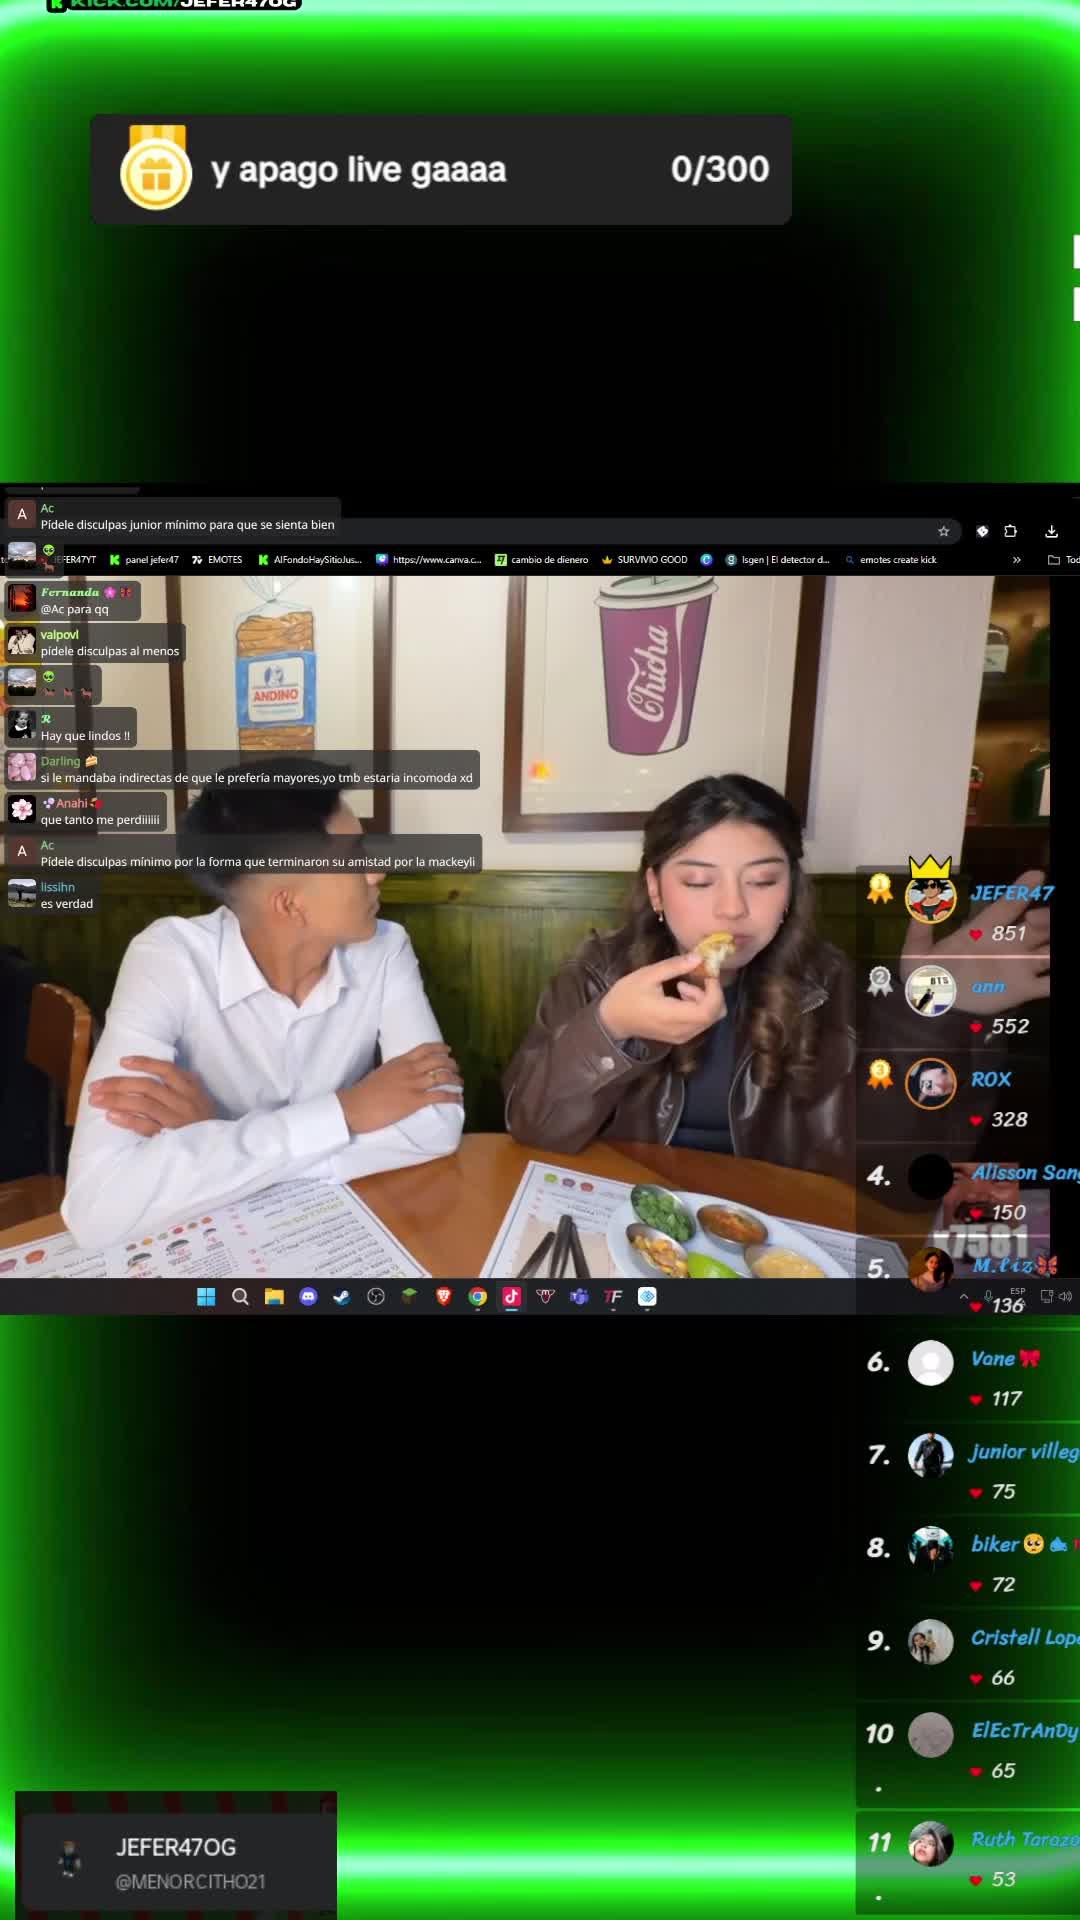
Task: Open Microsoft Teams from the taskbar
Action: 580,1296
